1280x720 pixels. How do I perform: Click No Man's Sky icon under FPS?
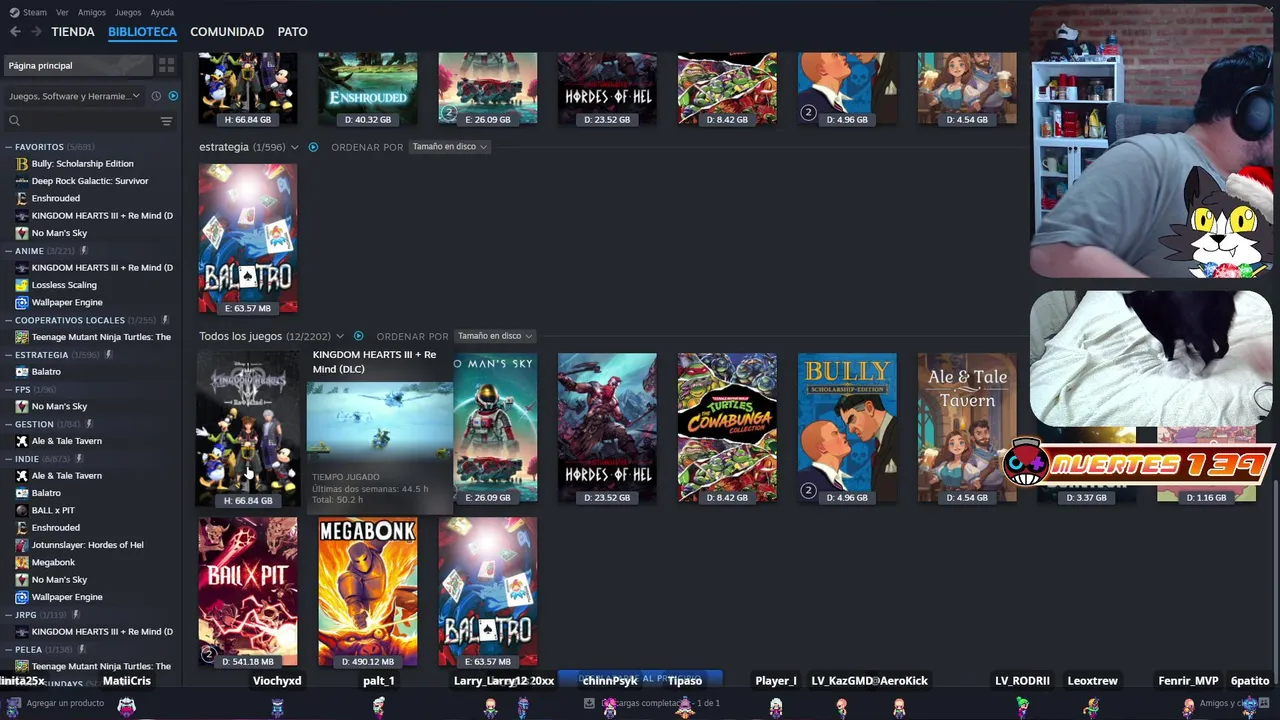click(22, 406)
